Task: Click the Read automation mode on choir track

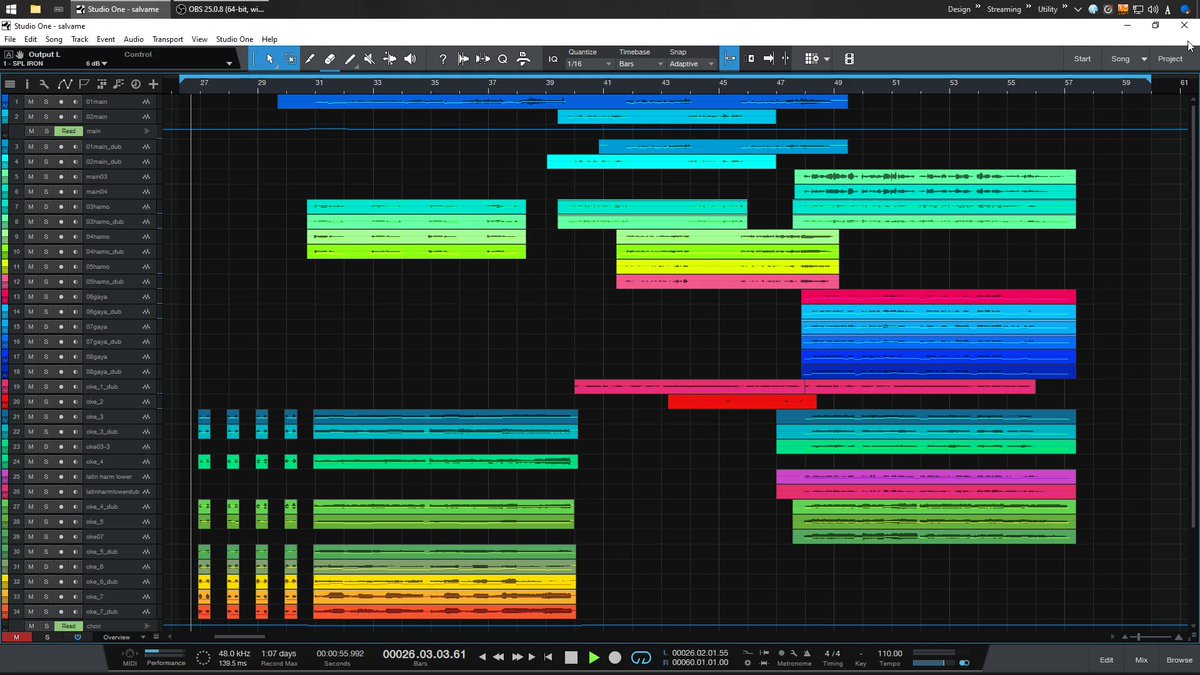Action: [x=68, y=626]
